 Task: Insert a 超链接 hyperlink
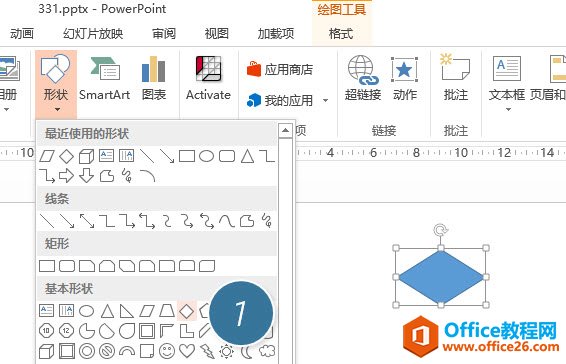(x=363, y=78)
